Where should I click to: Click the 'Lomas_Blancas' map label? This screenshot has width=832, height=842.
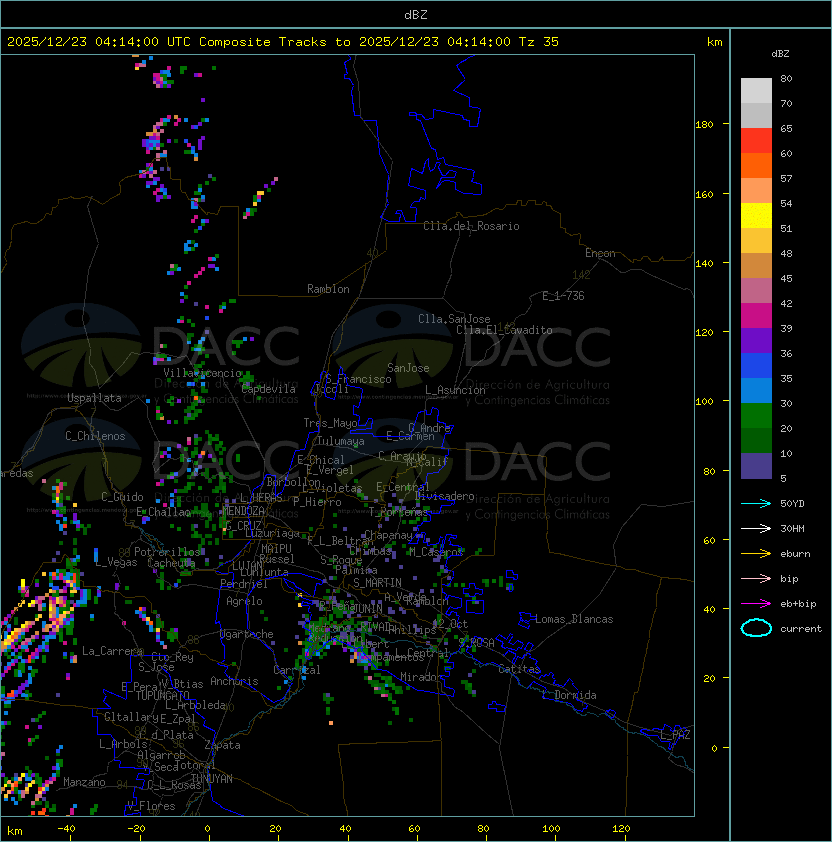574,619
